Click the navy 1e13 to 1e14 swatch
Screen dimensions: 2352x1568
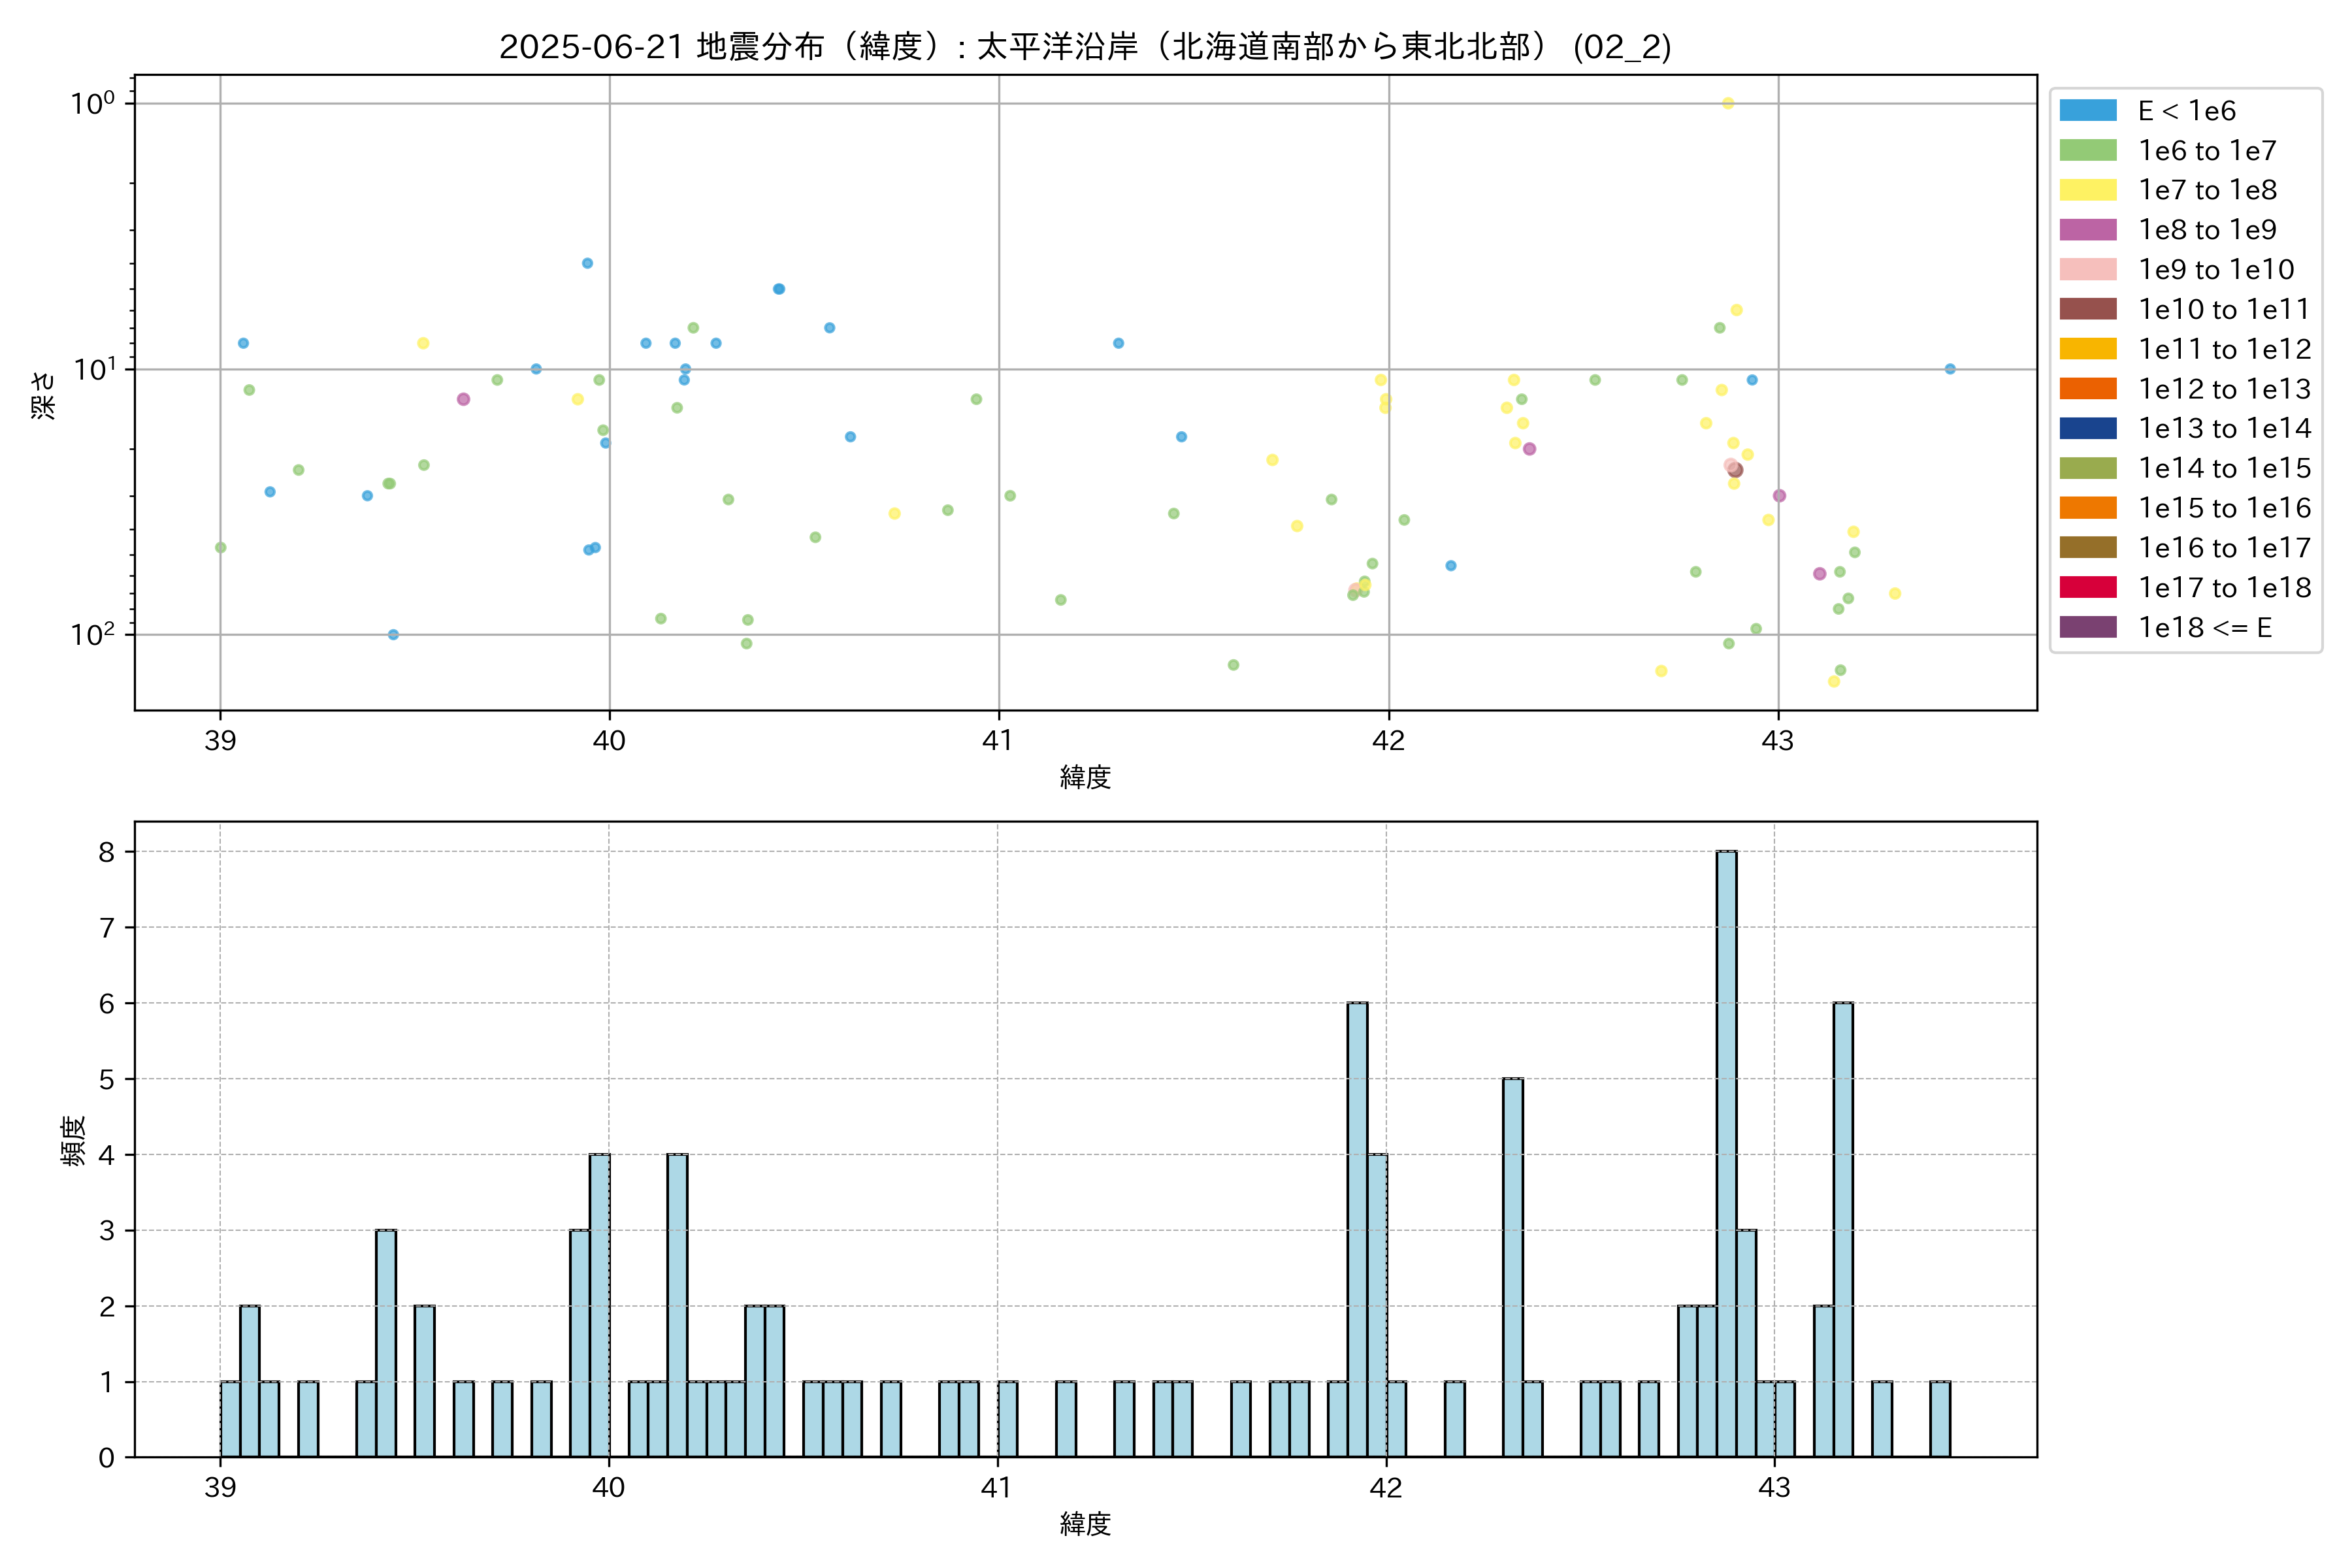[2087, 429]
